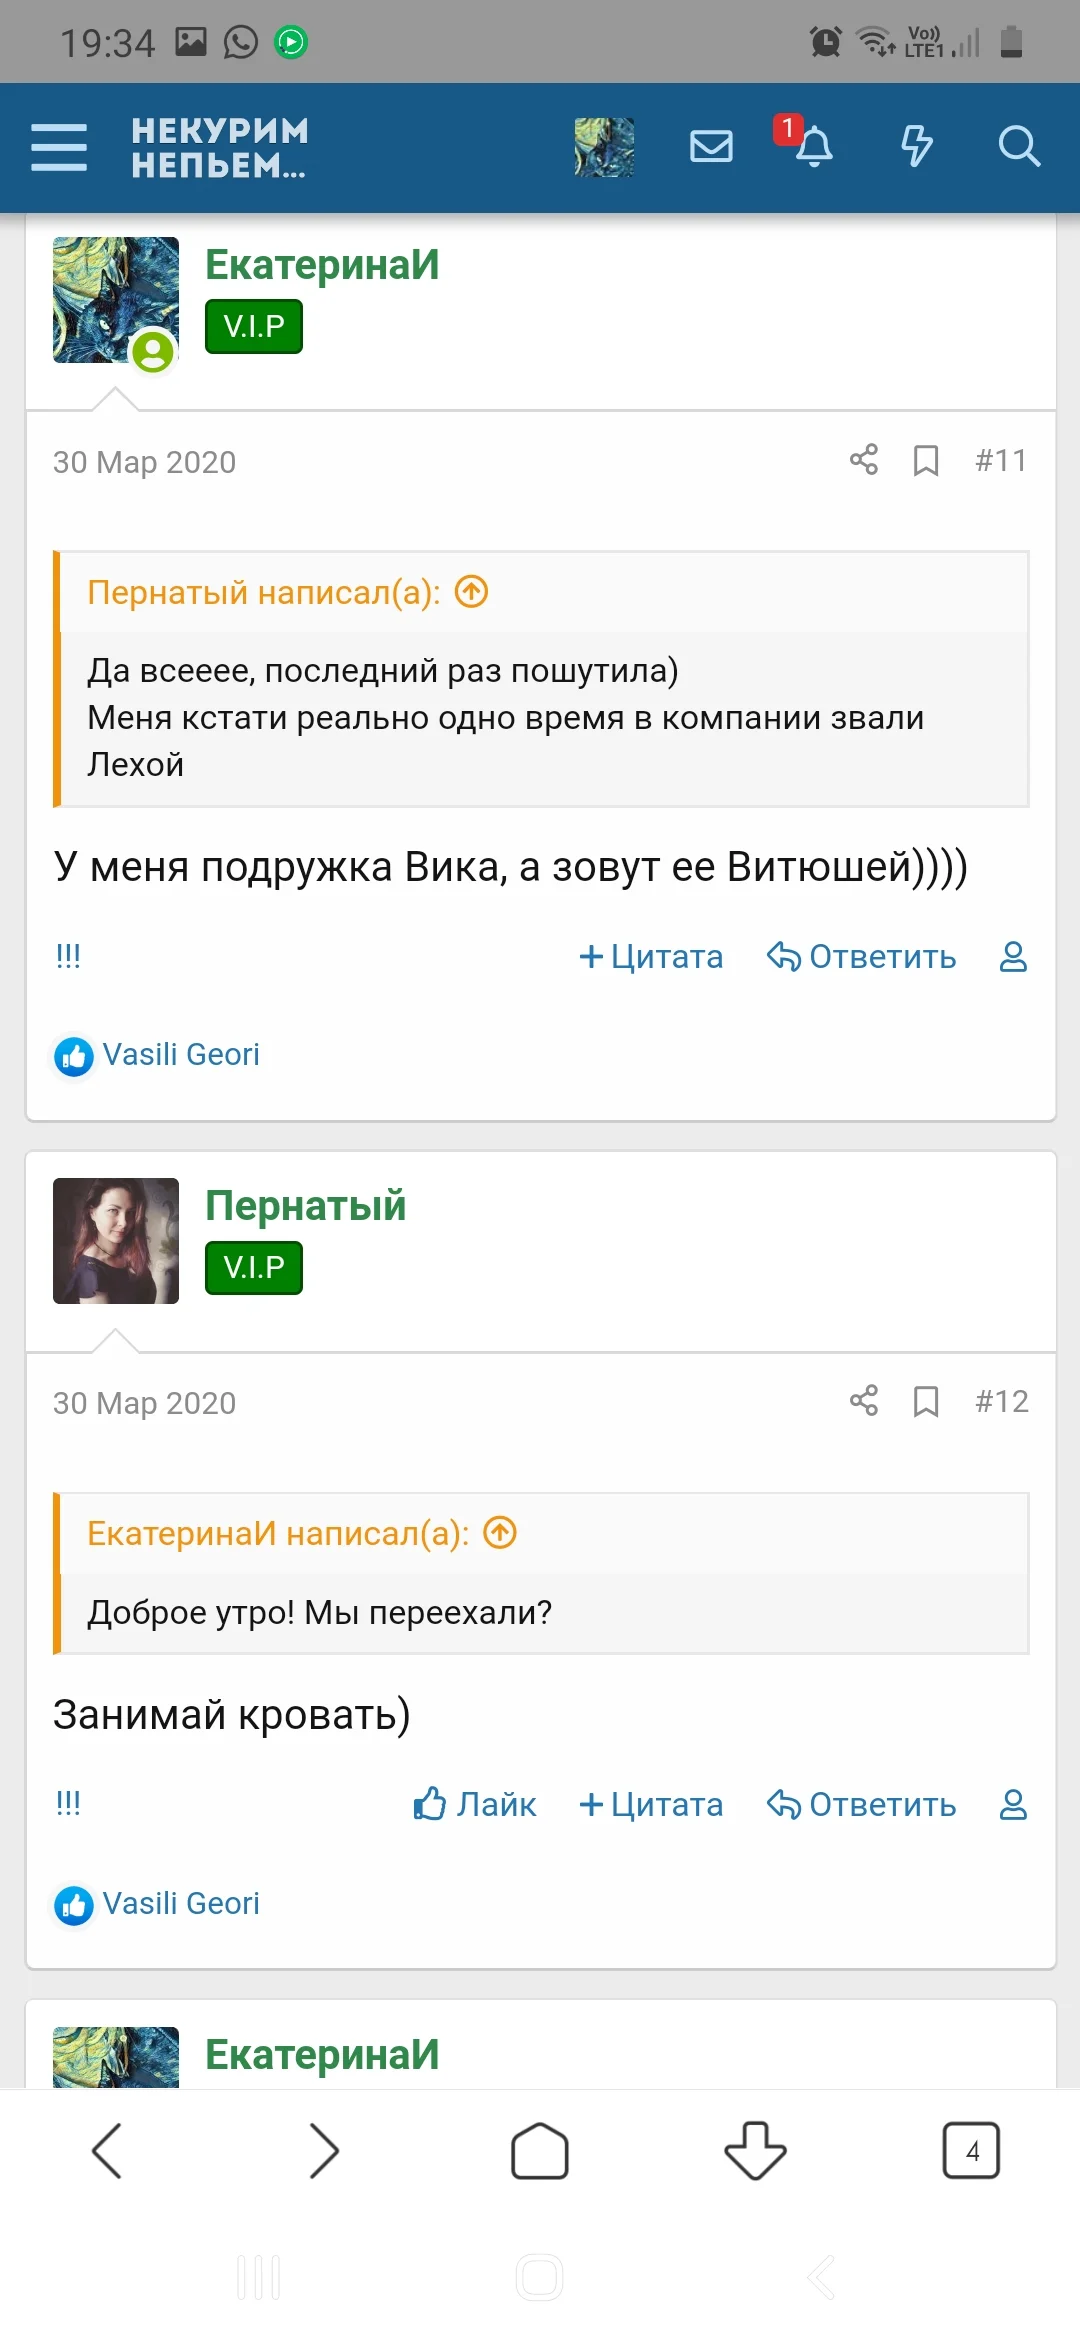Image resolution: width=1080 pixels, height=2340 pixels.
Task: Open Vasili Geori's profile link
Action: pos(182,1054)
